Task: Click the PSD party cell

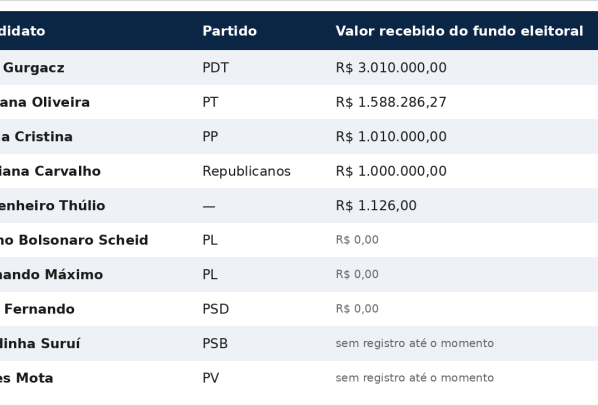Action: (215, 309)
